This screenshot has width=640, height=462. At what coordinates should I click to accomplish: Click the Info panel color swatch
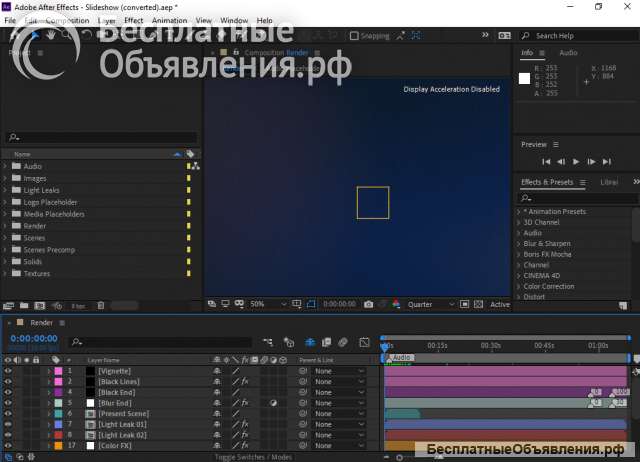tap(524, 78)
